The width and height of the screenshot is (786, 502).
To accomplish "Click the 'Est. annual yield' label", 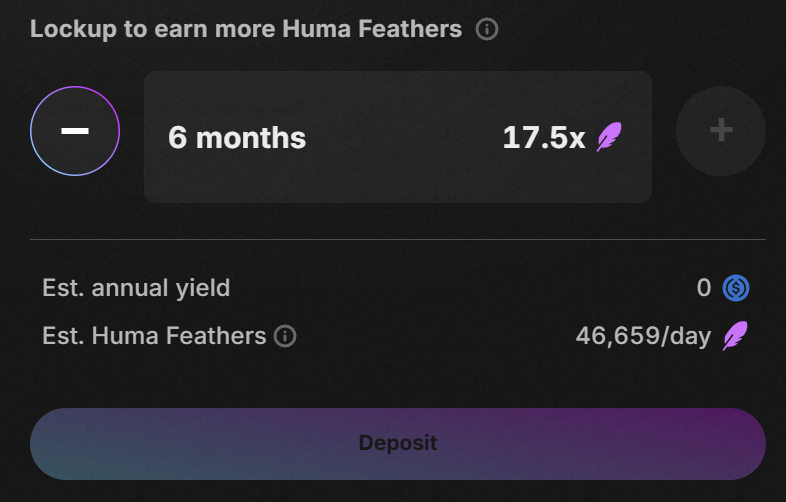I will tap(136, 288).
